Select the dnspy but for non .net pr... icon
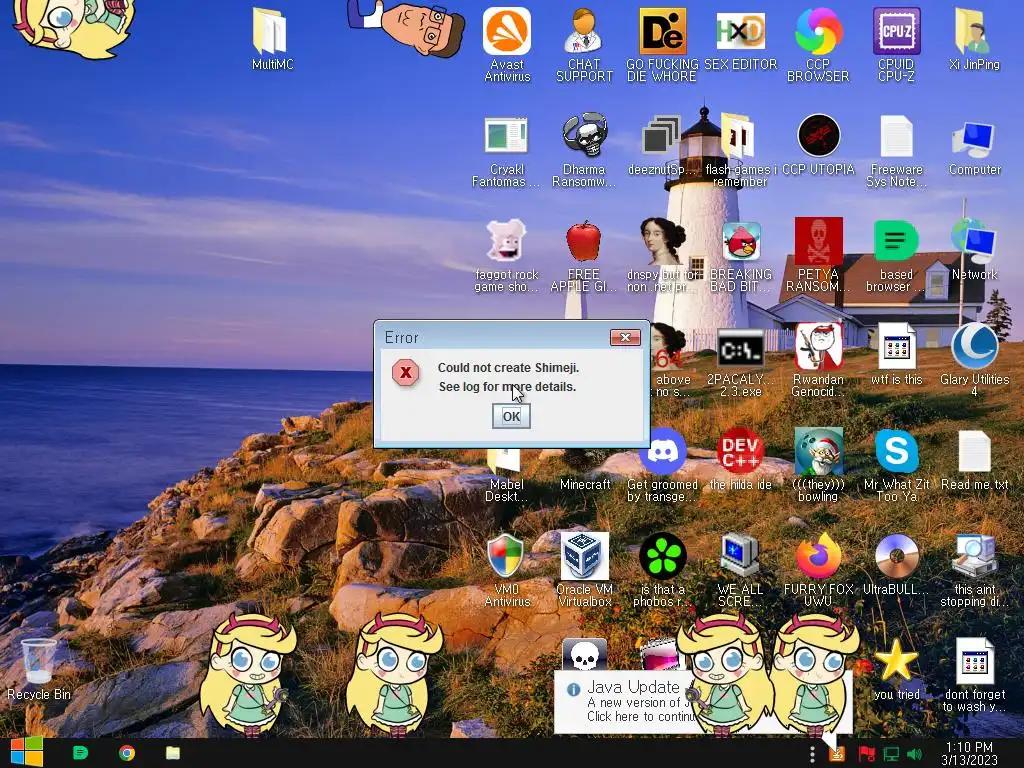This screenshot has width=1024, height=768. click(x=662, y=255)
